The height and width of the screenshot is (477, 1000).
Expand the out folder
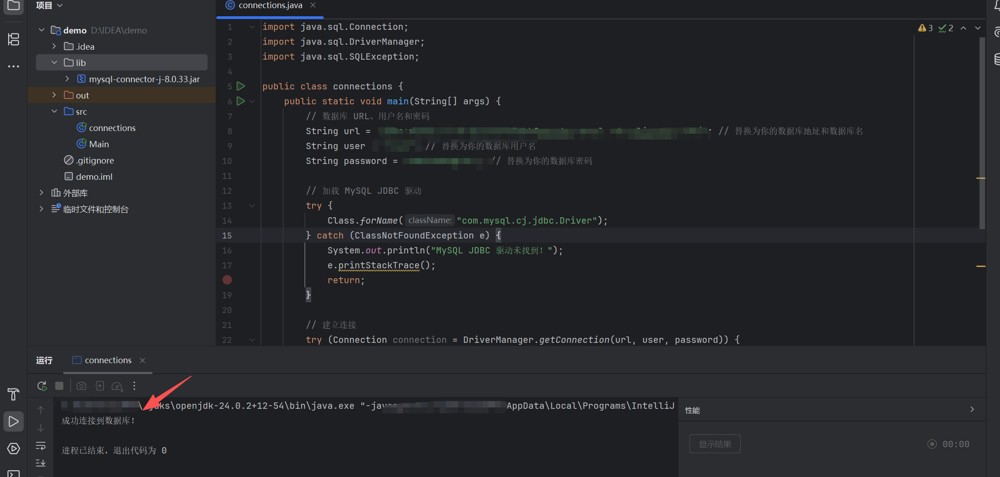[54, 95]
